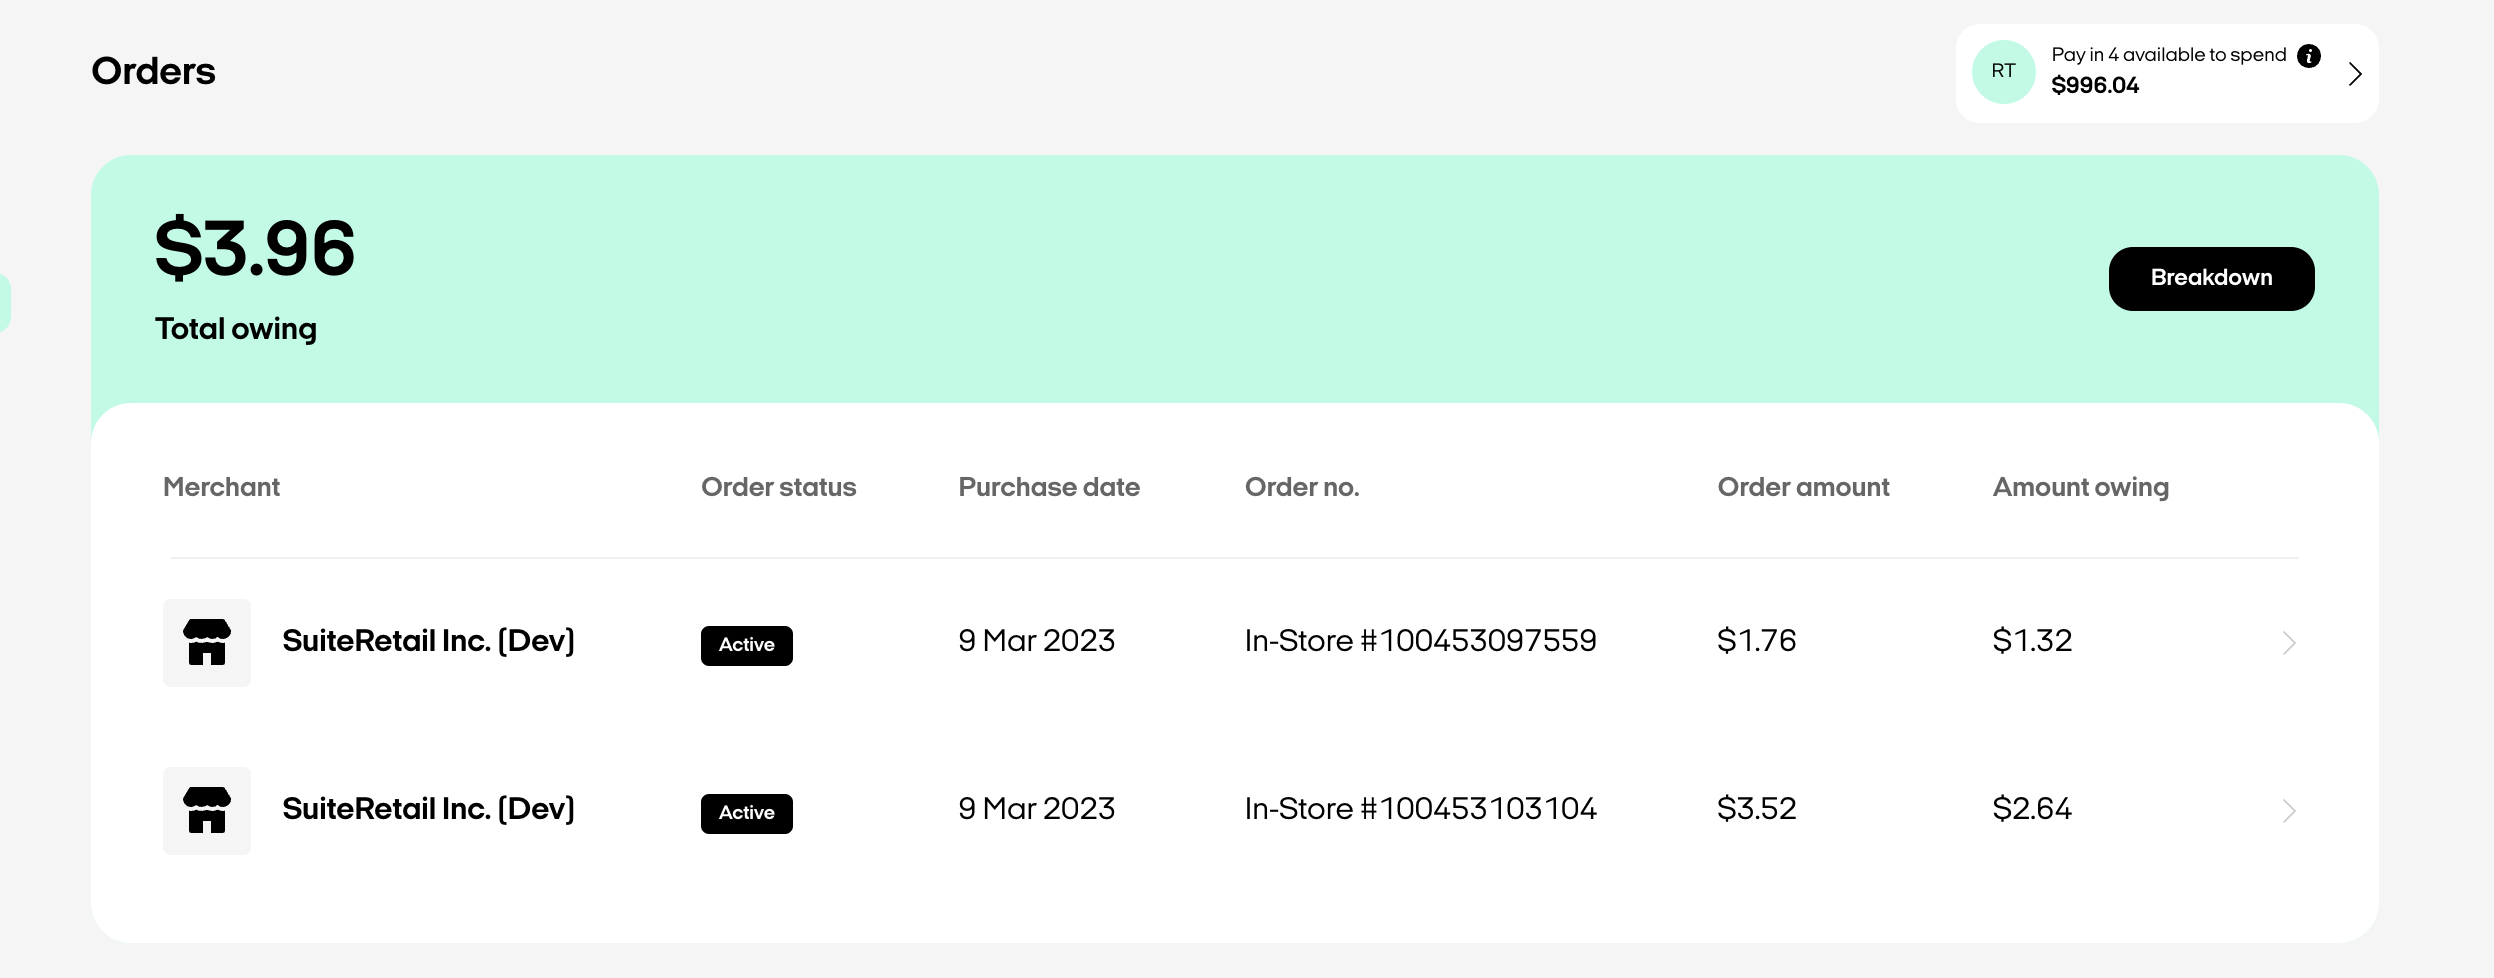Screen dimensions: 2494x978
Task: Click the Amount owing column header
Action: click(2080, 487)
